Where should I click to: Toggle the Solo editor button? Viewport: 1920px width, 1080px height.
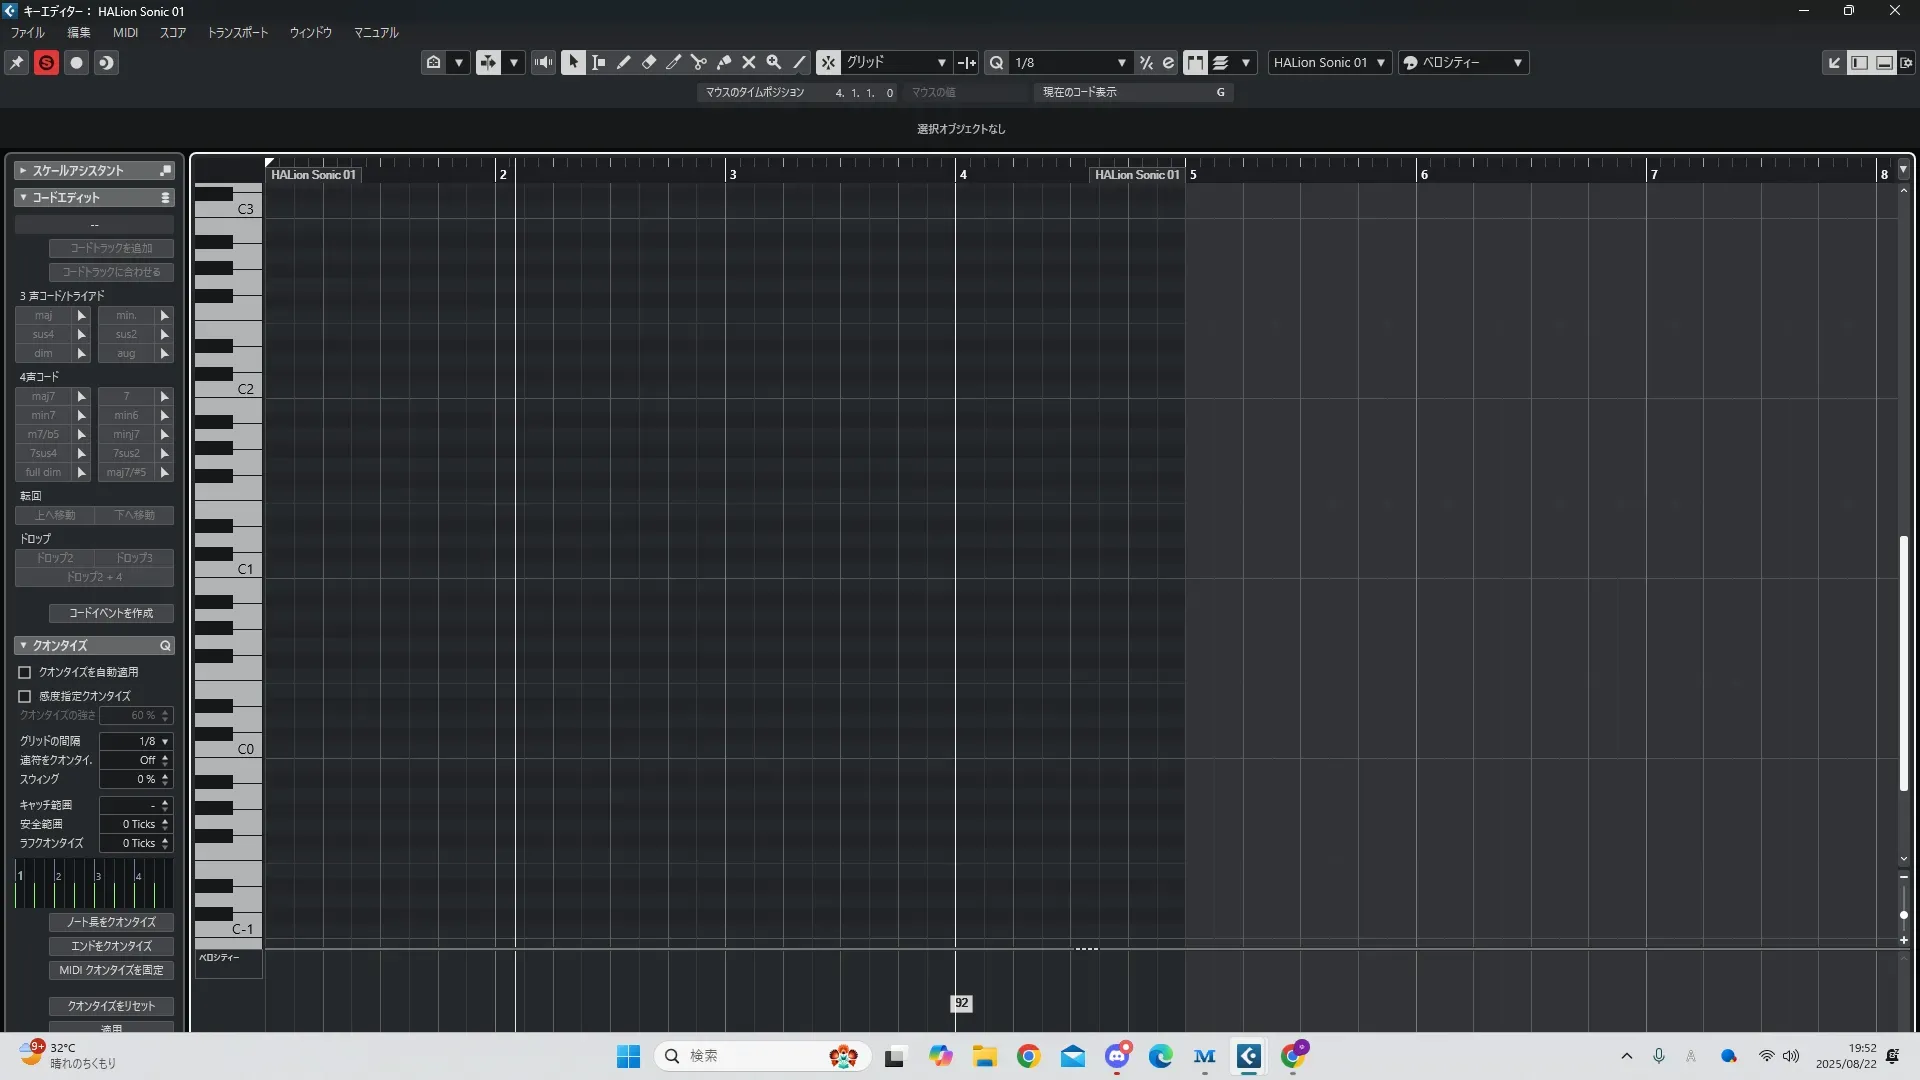click(x=46, y=62)
